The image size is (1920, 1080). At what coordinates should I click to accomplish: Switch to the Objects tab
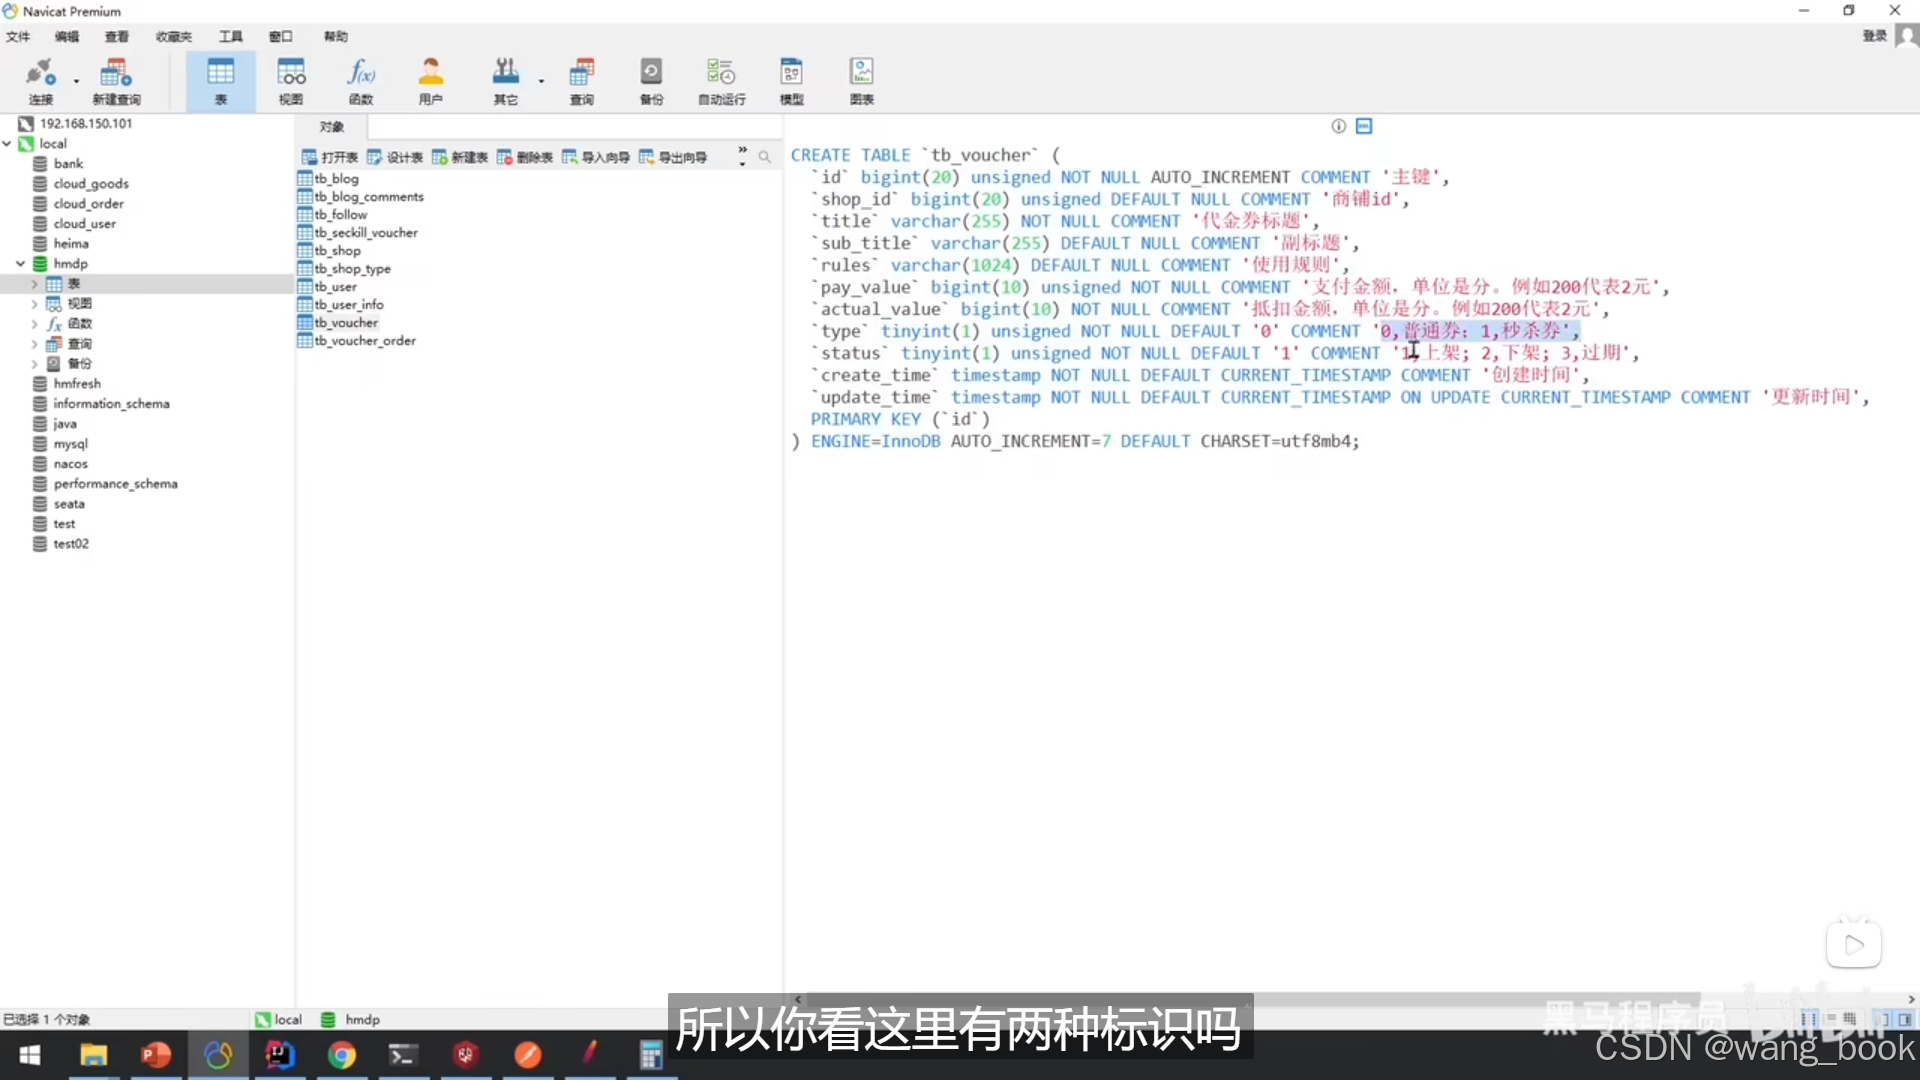331,127
